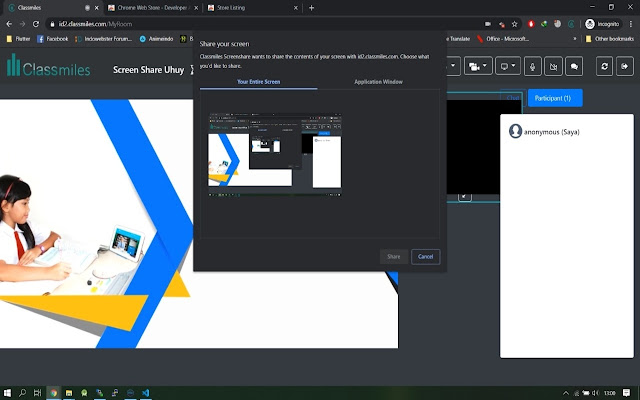This screenshot has width=640, height=400.
Task: Open Visual Studio Code from taskbar
Action: (x=146, y=393)
